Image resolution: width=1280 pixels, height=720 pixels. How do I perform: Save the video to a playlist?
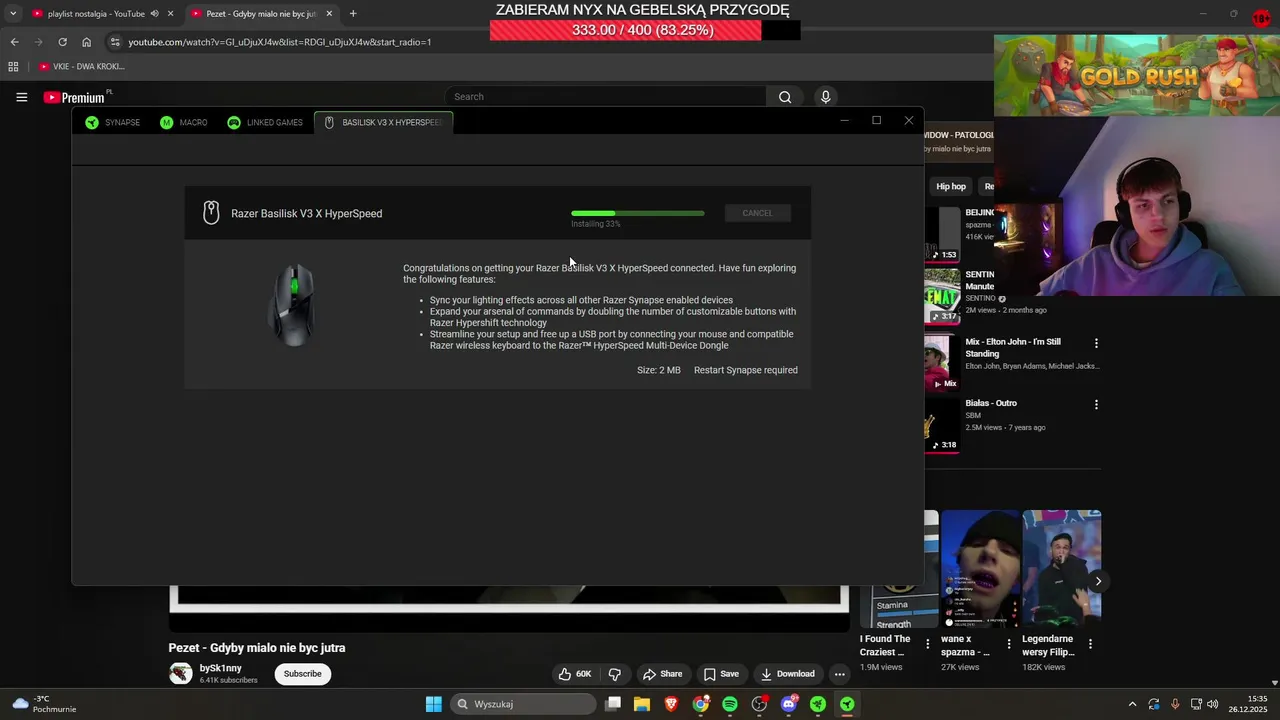(x=721, y=674)
